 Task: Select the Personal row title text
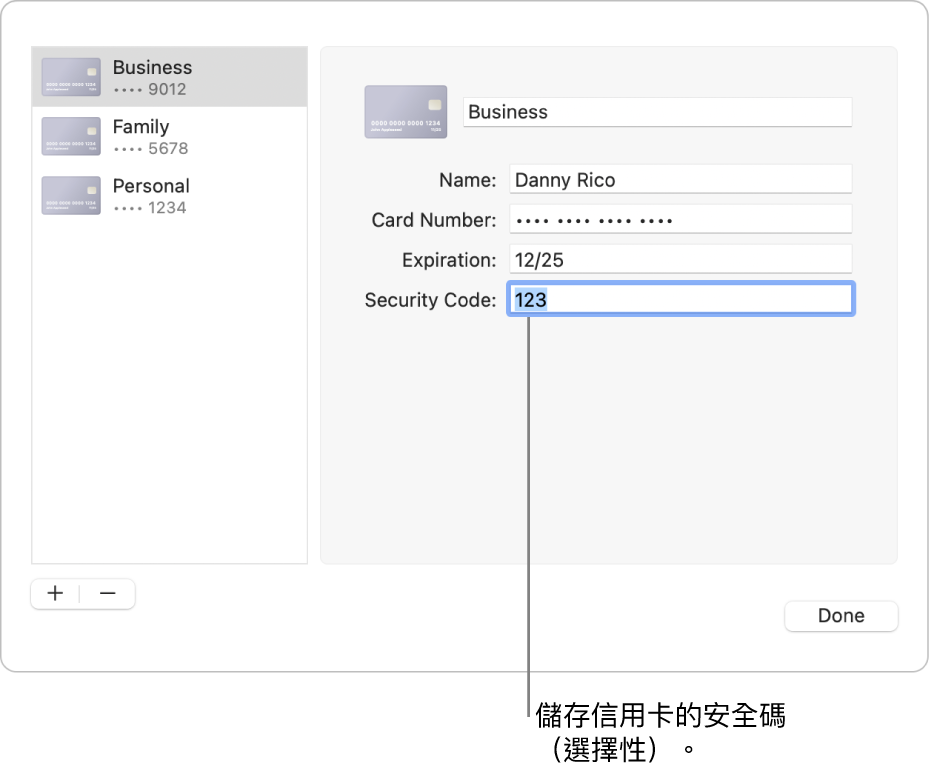(x=151, y=186)
